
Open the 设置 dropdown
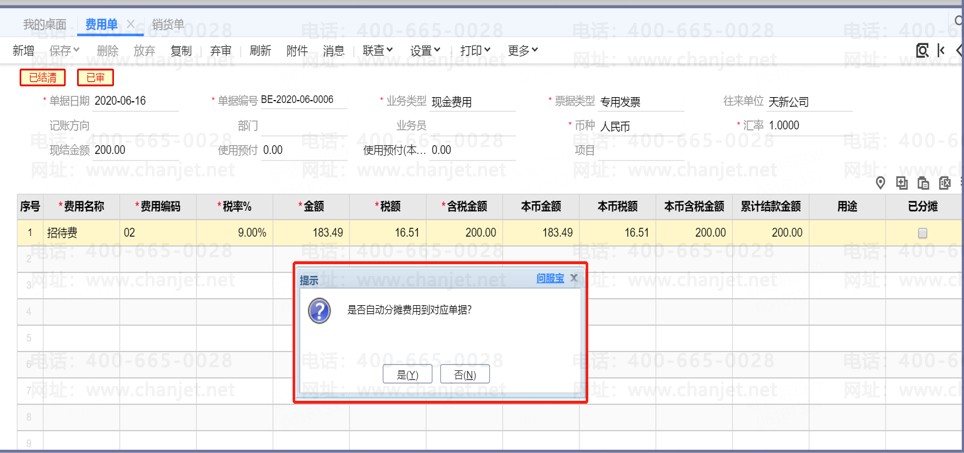(x=425, y=50)
